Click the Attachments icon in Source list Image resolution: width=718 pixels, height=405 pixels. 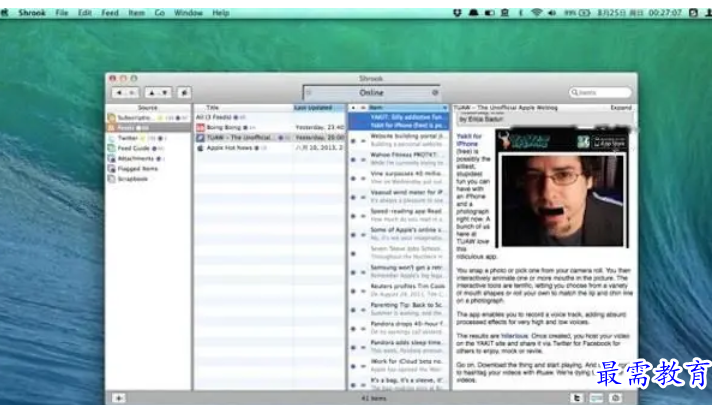coord(111,159)
